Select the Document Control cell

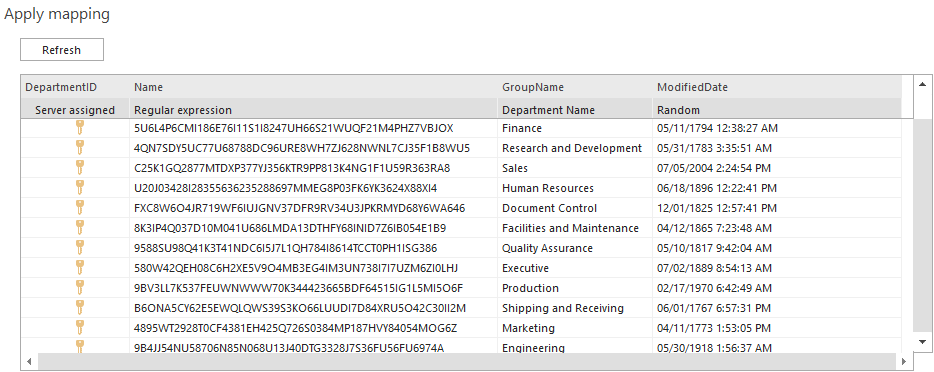point(575,208)
